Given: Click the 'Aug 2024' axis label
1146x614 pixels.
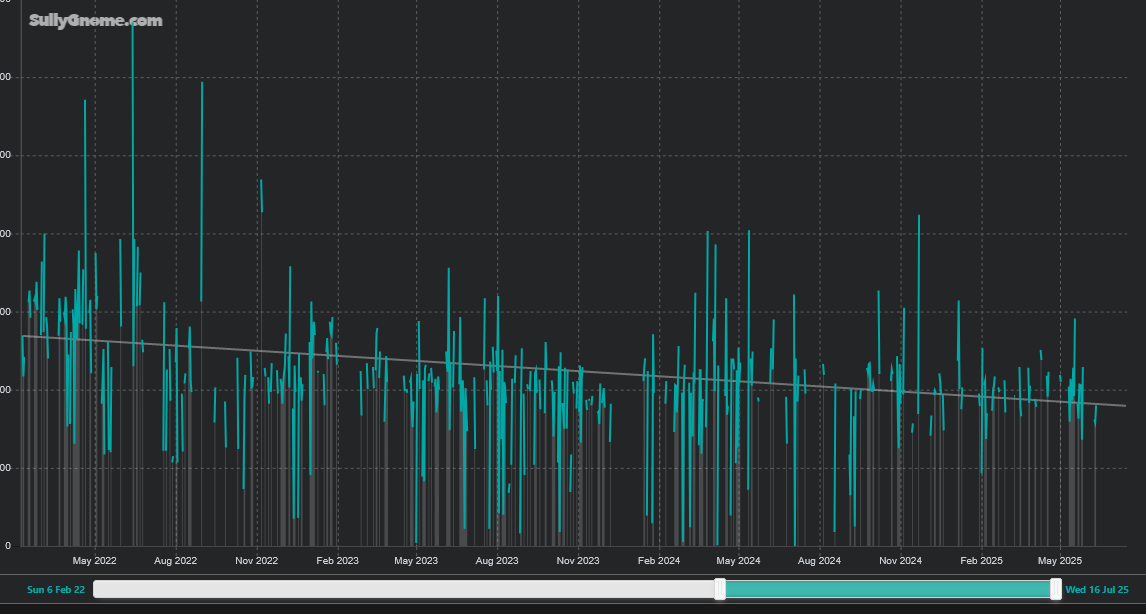Looking at the screenshot, I should coord(819,561).
